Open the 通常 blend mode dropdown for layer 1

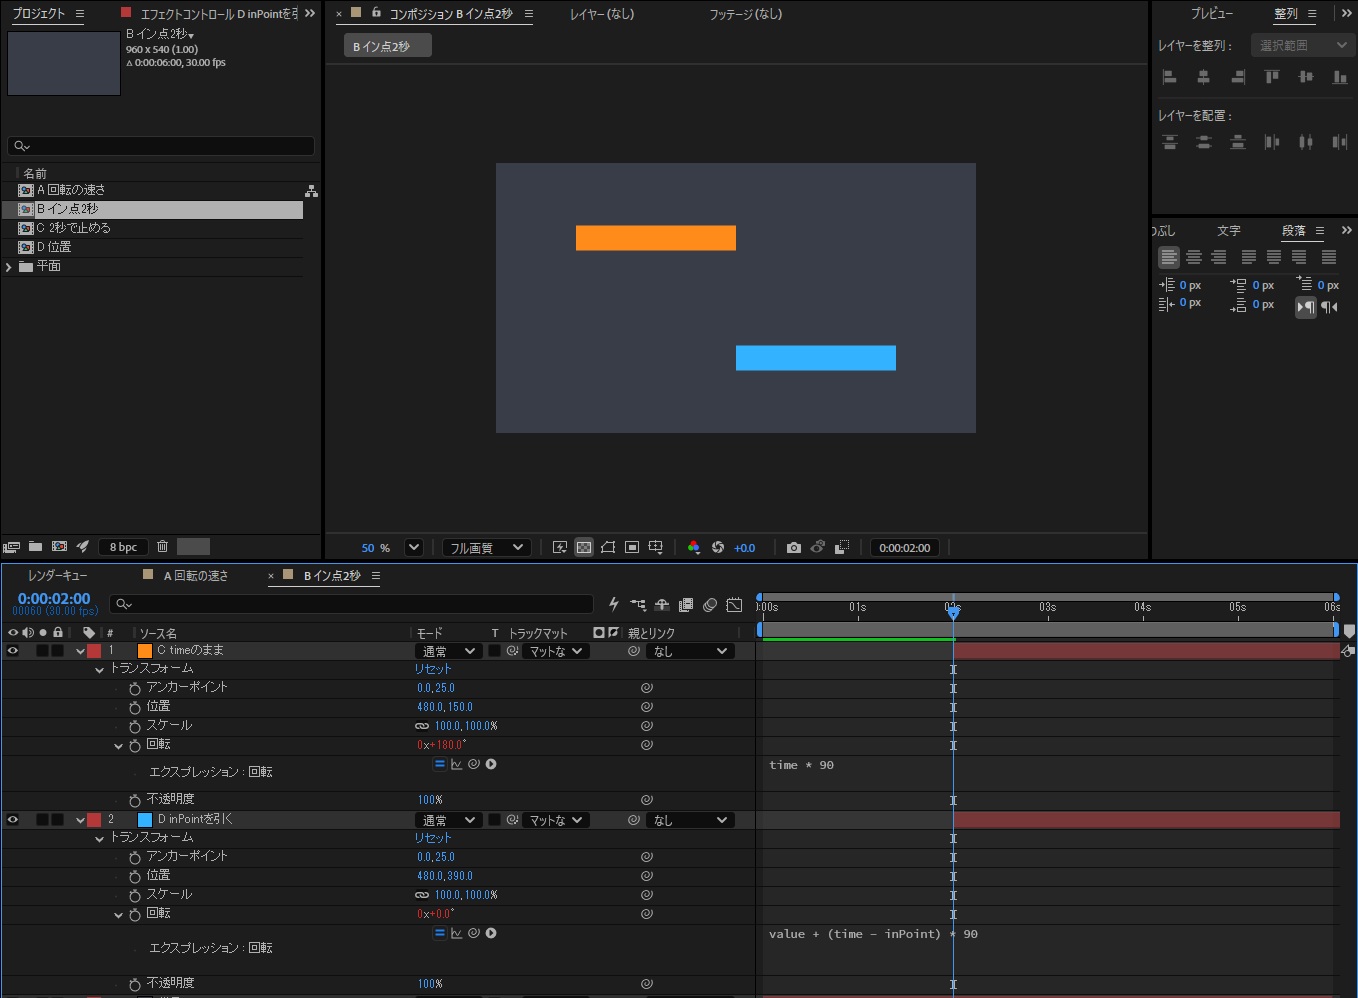448,651
